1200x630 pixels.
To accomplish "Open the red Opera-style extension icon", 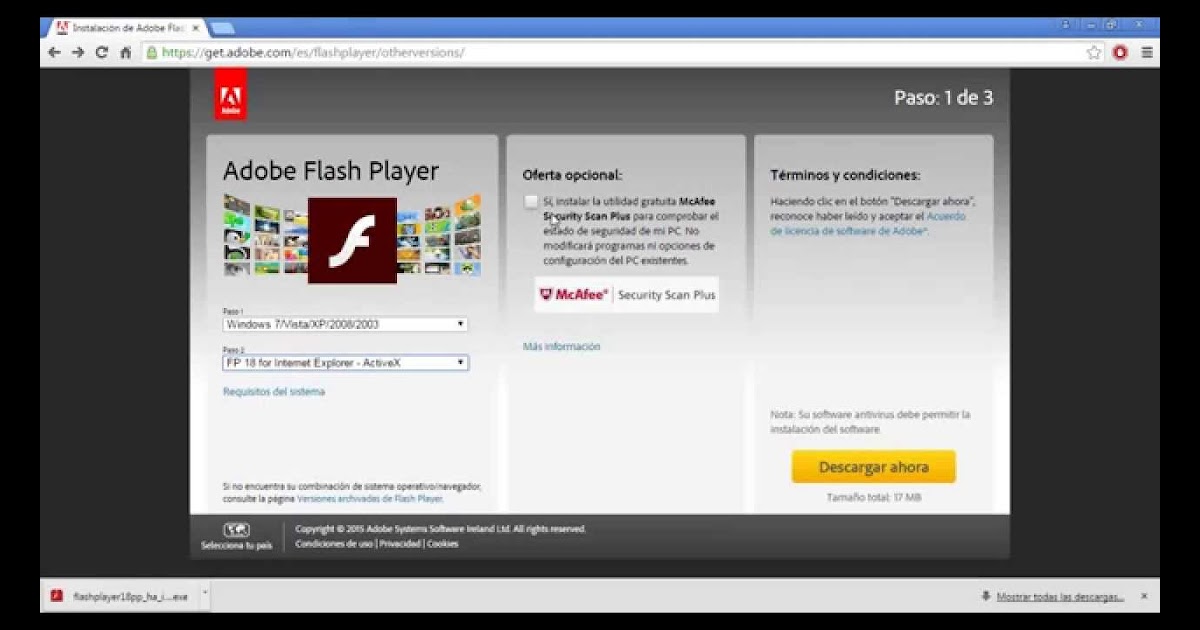I will [x=1120, y=53].
